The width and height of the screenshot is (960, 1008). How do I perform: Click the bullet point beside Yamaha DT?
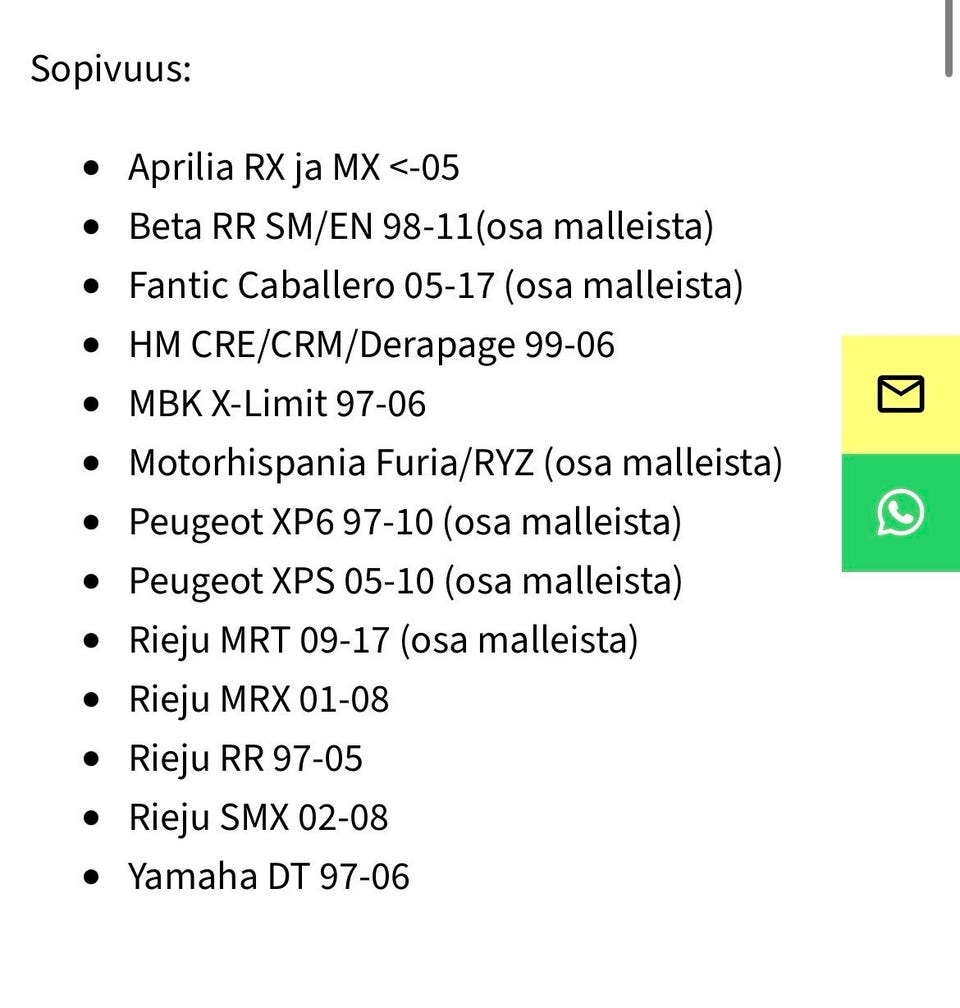click(x=93, y=878)
